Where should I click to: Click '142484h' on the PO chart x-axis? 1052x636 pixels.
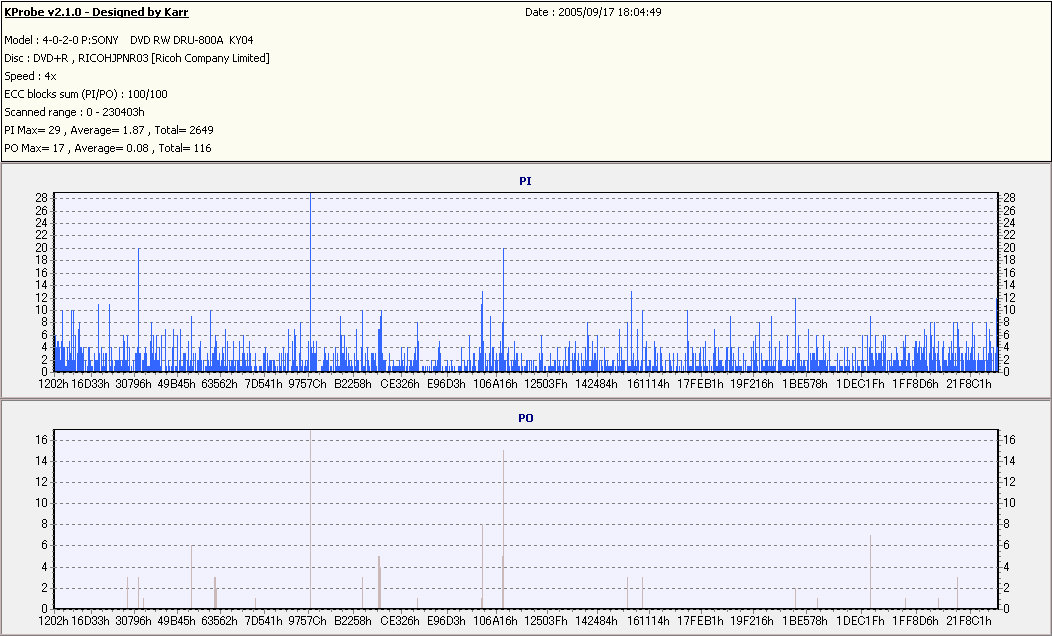pyautogui.click(x=596, y=621)
